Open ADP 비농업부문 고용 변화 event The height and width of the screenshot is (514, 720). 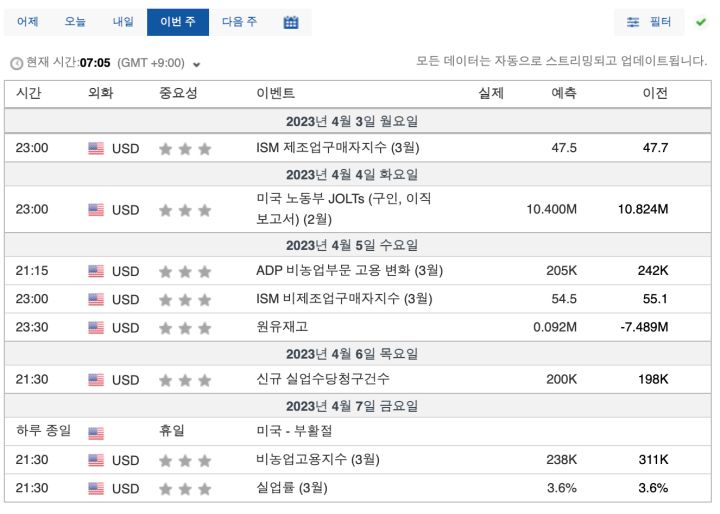[x=349, y=271]
